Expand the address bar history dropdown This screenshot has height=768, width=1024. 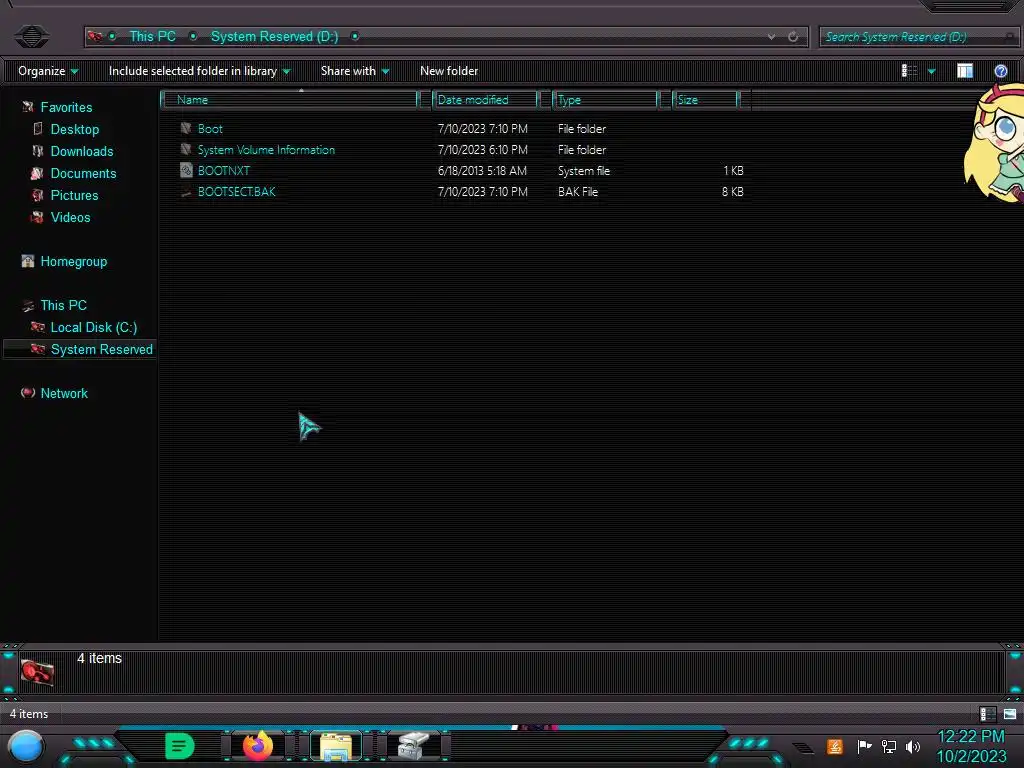[x=771, y=37]
